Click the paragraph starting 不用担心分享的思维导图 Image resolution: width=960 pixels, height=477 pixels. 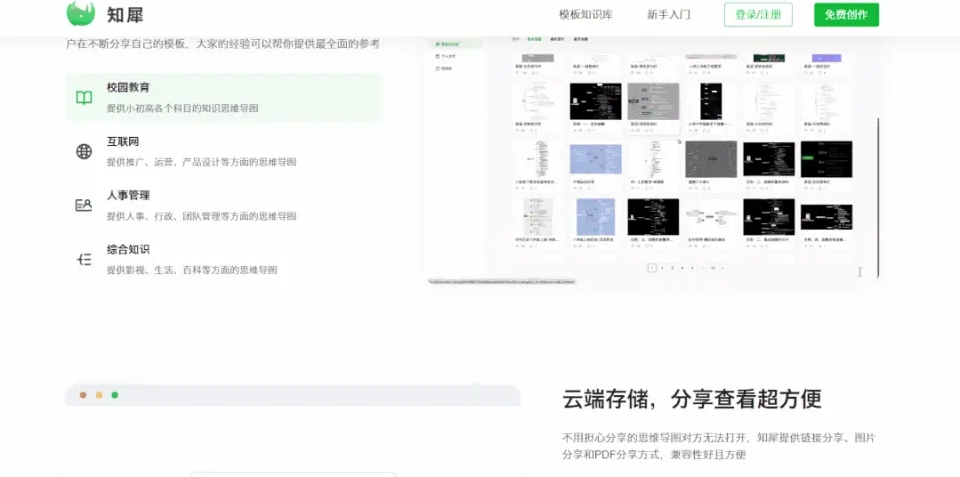[x=719, y=446]
